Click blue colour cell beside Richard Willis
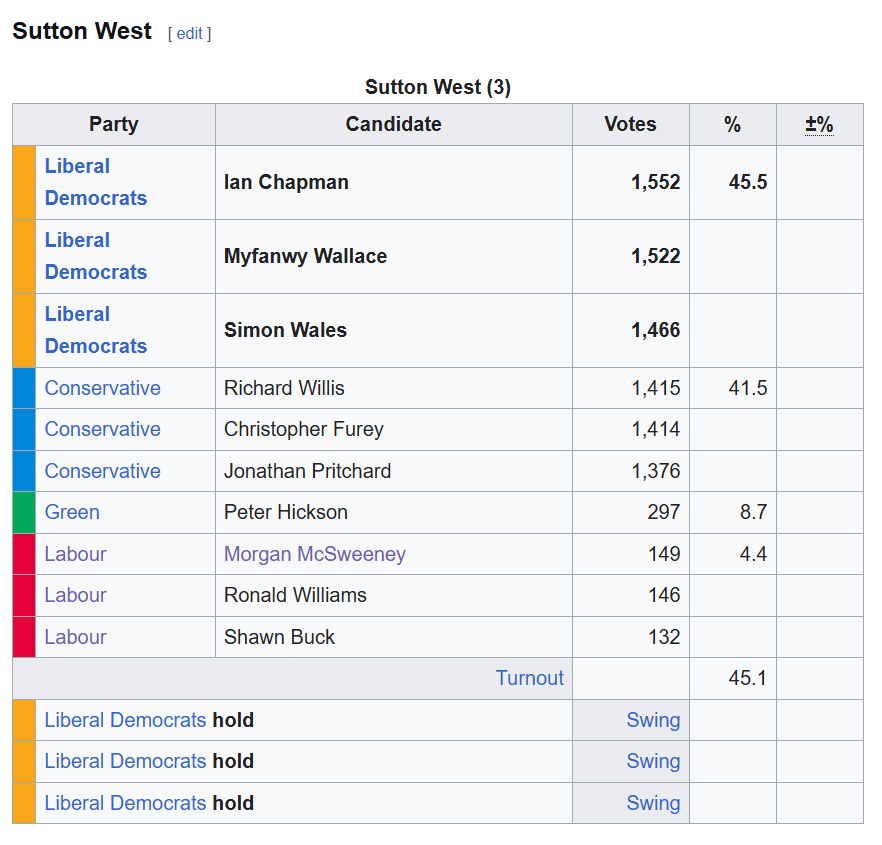This screenshot has width=882, height=845. click(x=24, y=388)
